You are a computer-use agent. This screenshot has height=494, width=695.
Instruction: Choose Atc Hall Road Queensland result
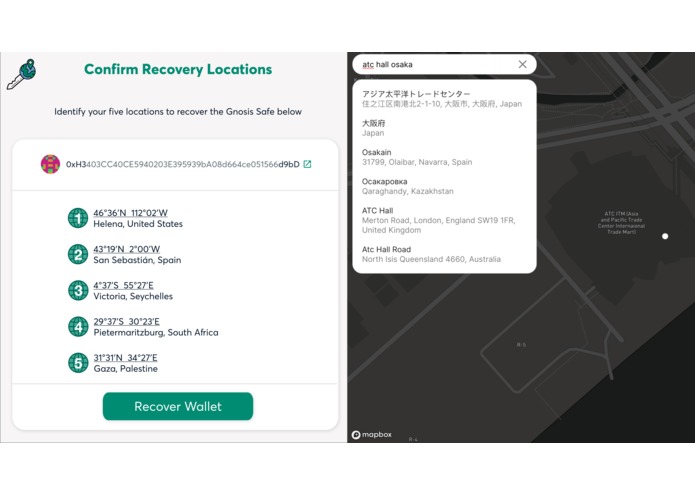[444, 254]
